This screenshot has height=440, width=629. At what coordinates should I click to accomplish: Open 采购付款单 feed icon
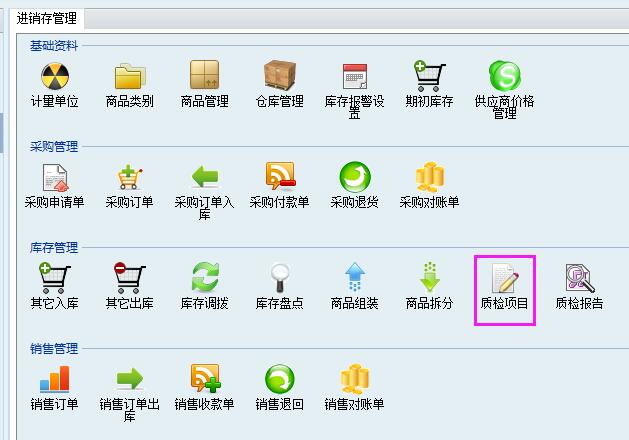pos(280,176)
